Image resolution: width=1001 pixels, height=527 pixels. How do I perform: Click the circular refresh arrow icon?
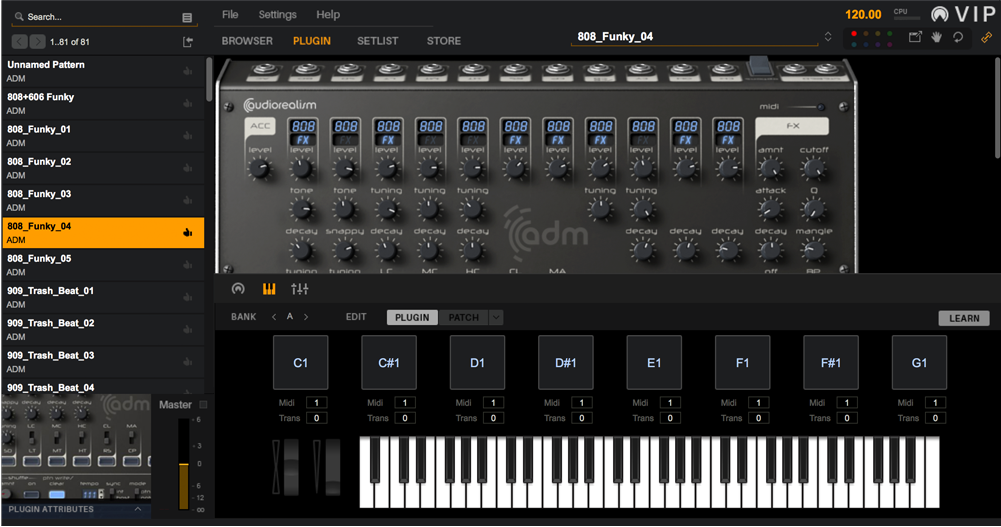(x=958, y=37)
